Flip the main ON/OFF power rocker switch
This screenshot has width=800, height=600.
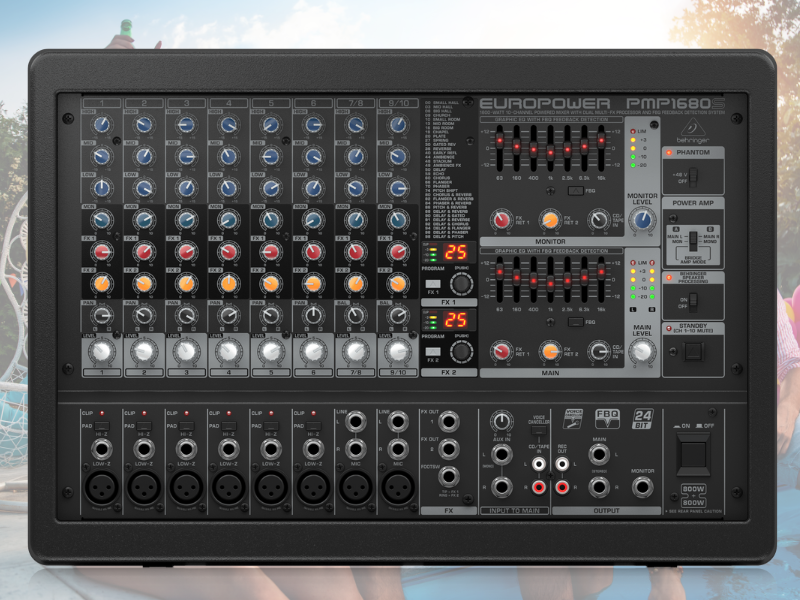click(693, 455)
